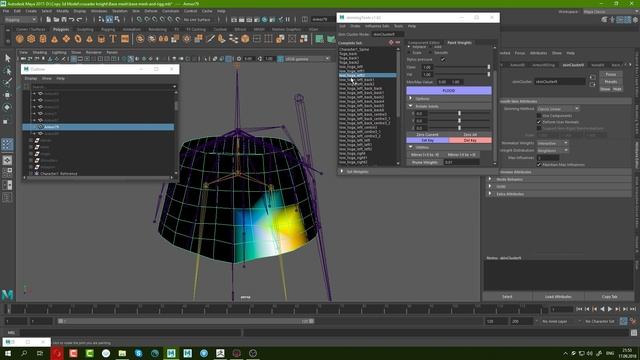Open the Deform menu
The image size is (640, 360).
coord(151,11)
